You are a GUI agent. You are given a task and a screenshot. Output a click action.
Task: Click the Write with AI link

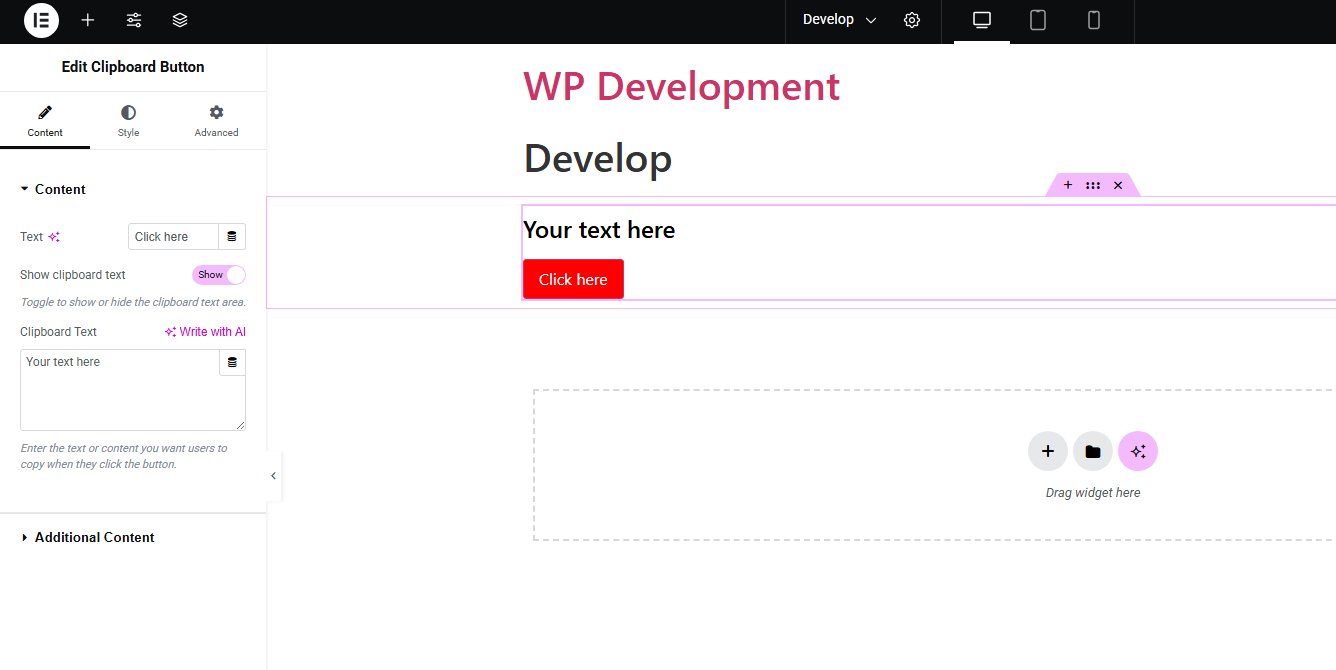[x=205, y=331]
